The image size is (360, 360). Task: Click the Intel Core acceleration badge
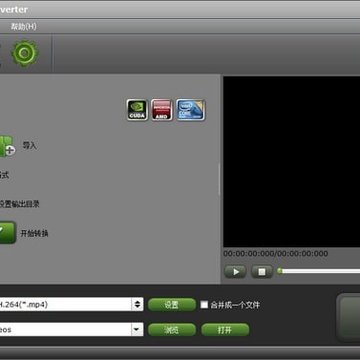pos(191,110)
